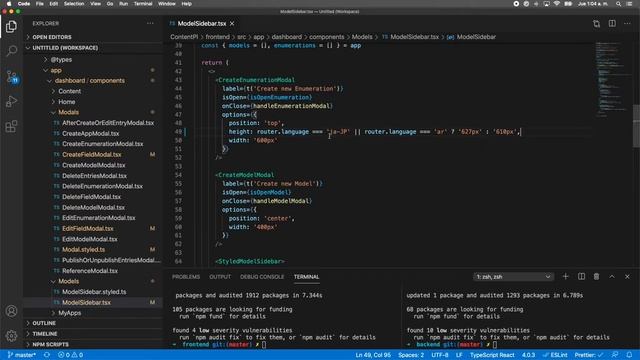Viewport: 640px width, 360px height.
Task: Click ESLint status bar item
Action: (555, 355)
